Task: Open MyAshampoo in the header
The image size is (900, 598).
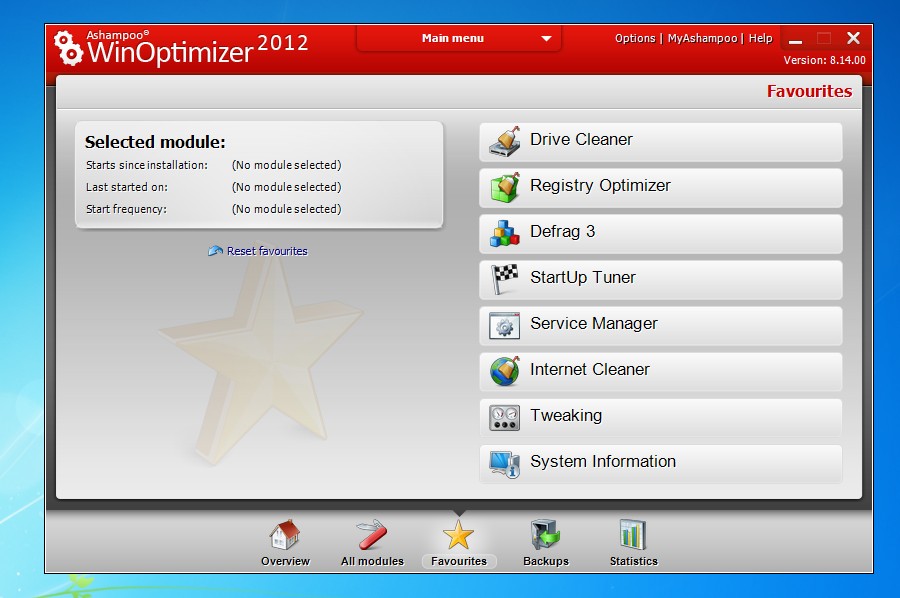Action: point(702,38)
